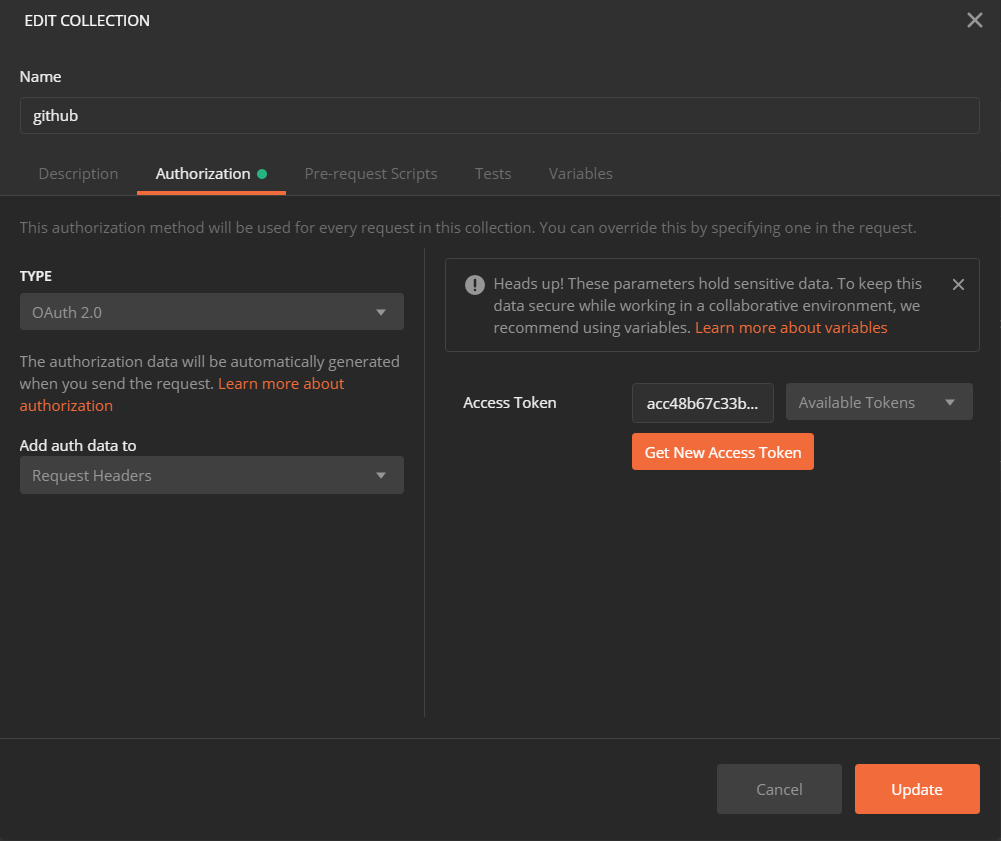Screen dimensions: 1001x841
Task: Open the Request Headers dropdown
Action: point(211,475)
